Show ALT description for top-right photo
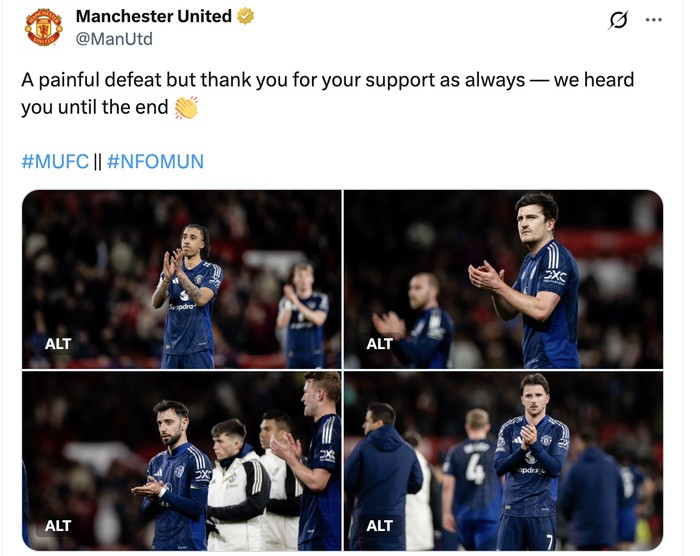700x556 pixels. [380, 344]
